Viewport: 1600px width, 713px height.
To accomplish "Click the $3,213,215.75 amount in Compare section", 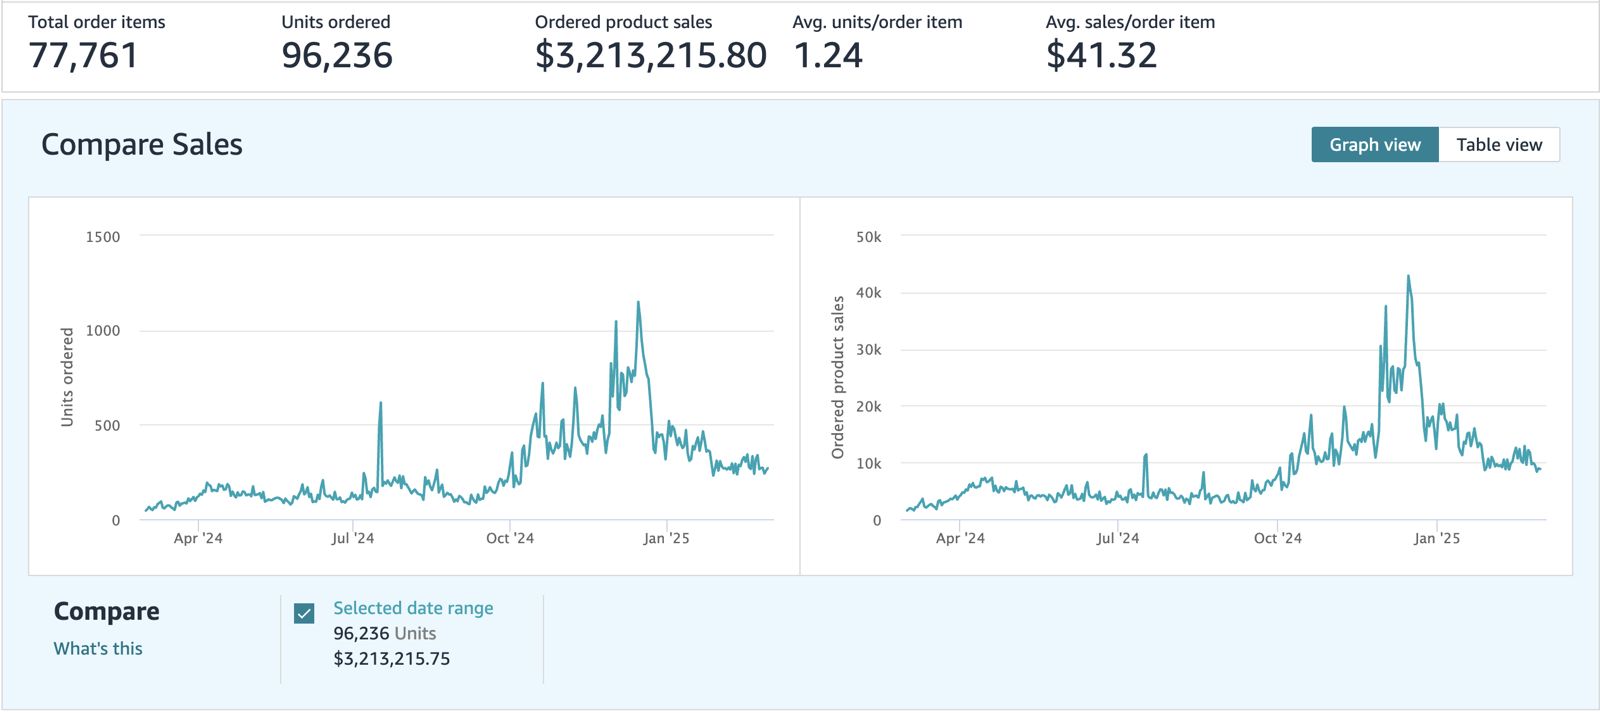I will click(x=392, y=659).
